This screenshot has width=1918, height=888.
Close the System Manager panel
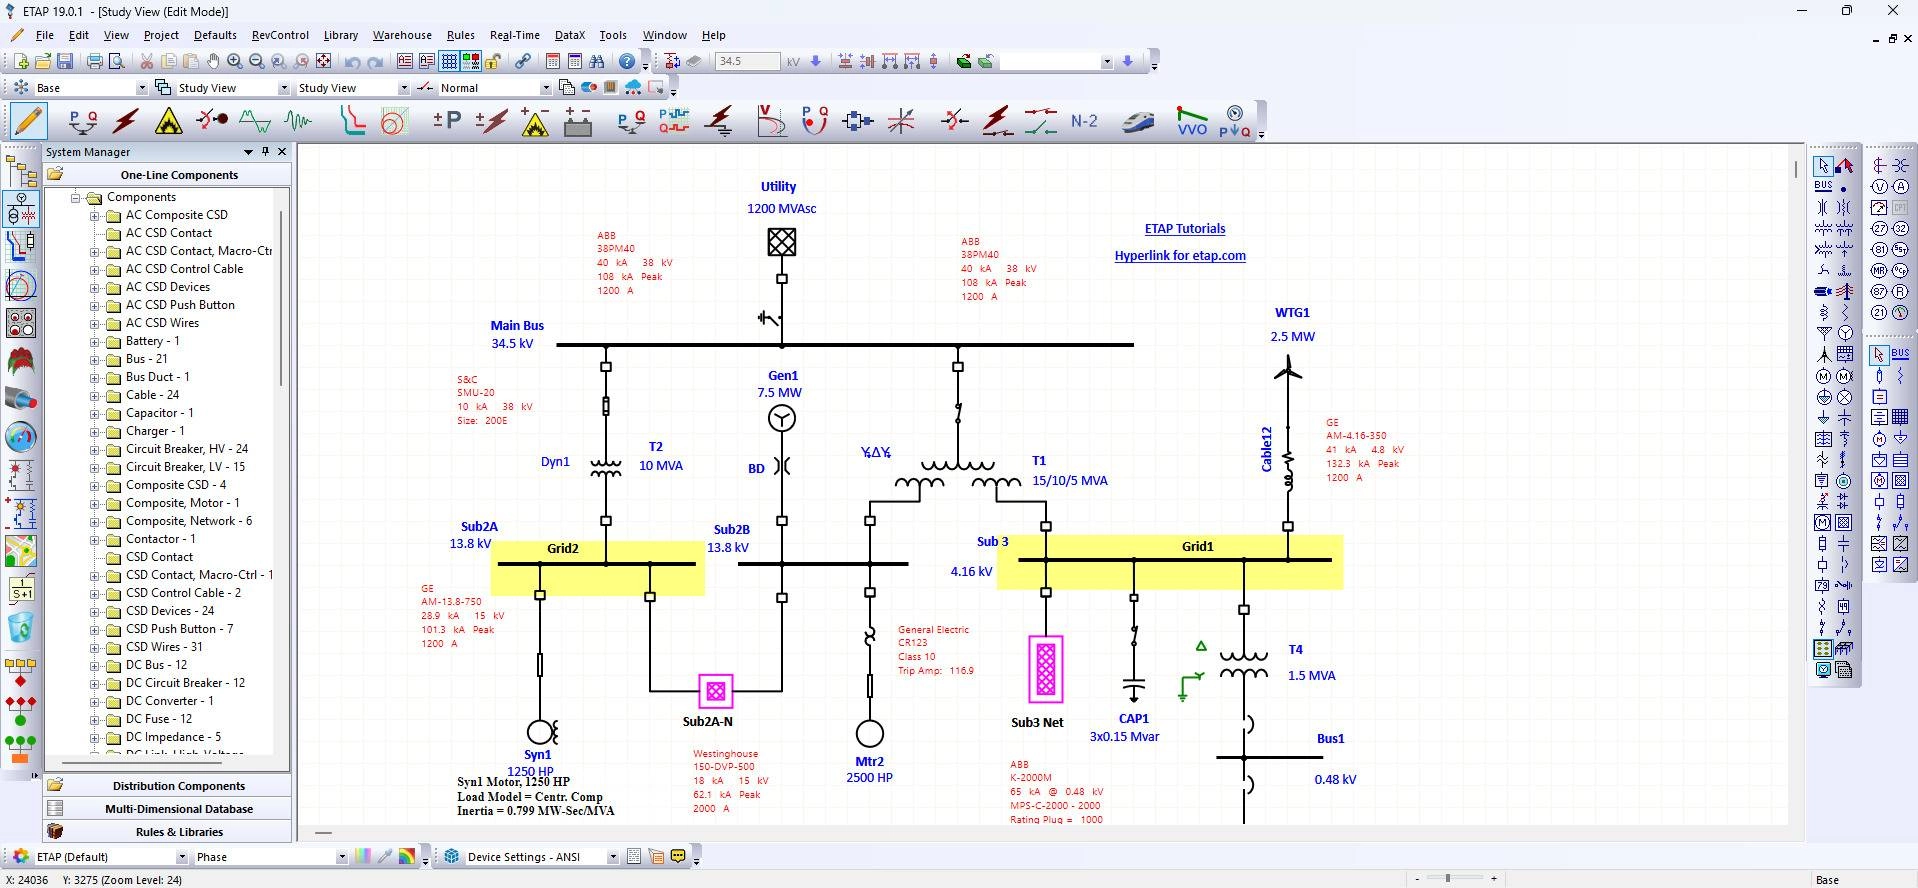(x=282, y=152)
